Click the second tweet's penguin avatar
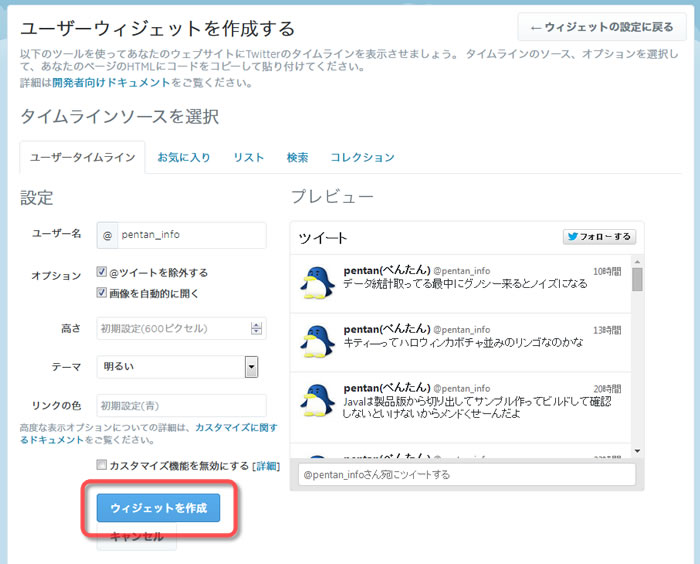The image size is (700, 564). (x=317, y=341)
